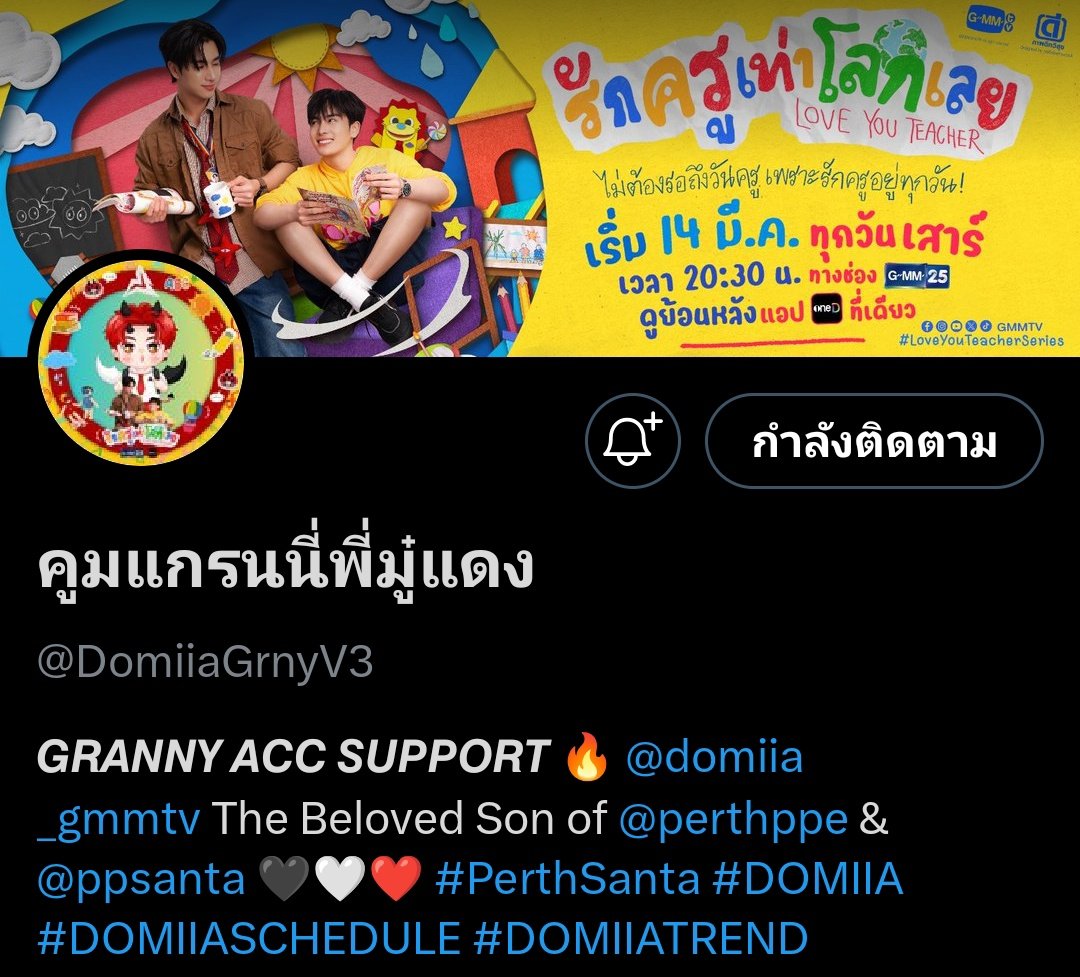This screenshot has height=977, width=1080.
Task: Tap the กำลังติดตาม following button
Action: 874,441
